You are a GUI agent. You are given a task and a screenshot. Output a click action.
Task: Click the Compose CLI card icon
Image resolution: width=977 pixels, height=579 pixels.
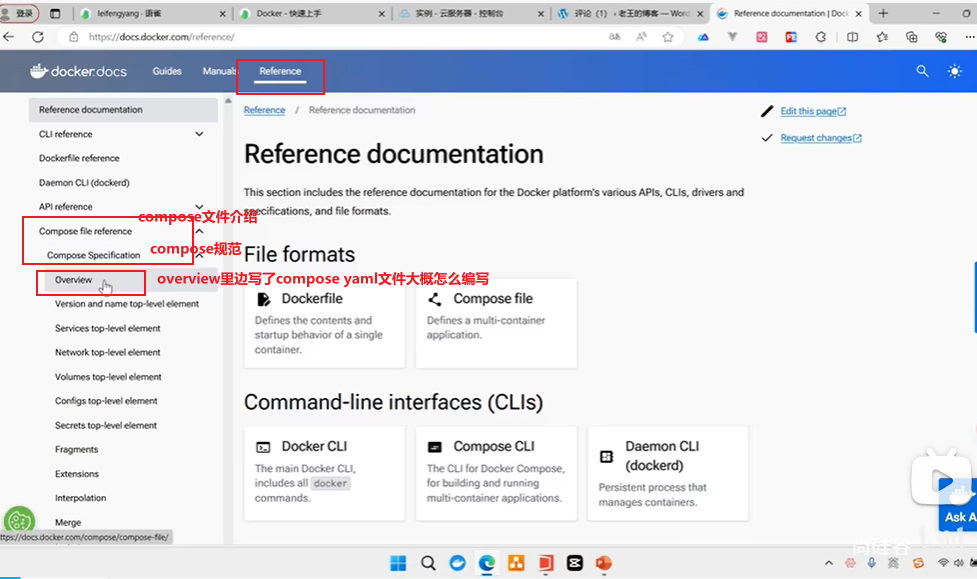[435, 447]
